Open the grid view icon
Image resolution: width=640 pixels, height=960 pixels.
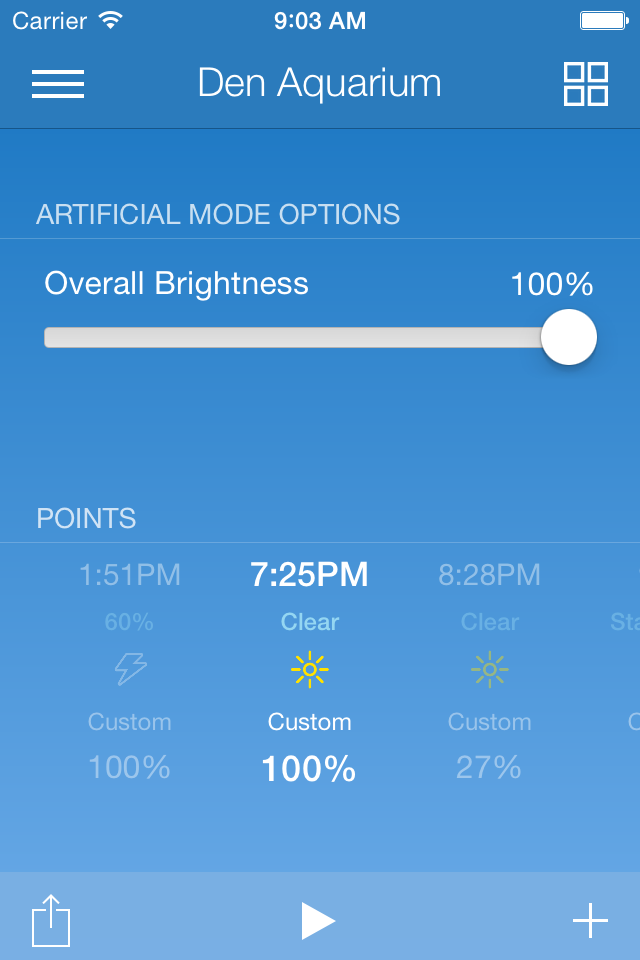[x=586, y=84]
